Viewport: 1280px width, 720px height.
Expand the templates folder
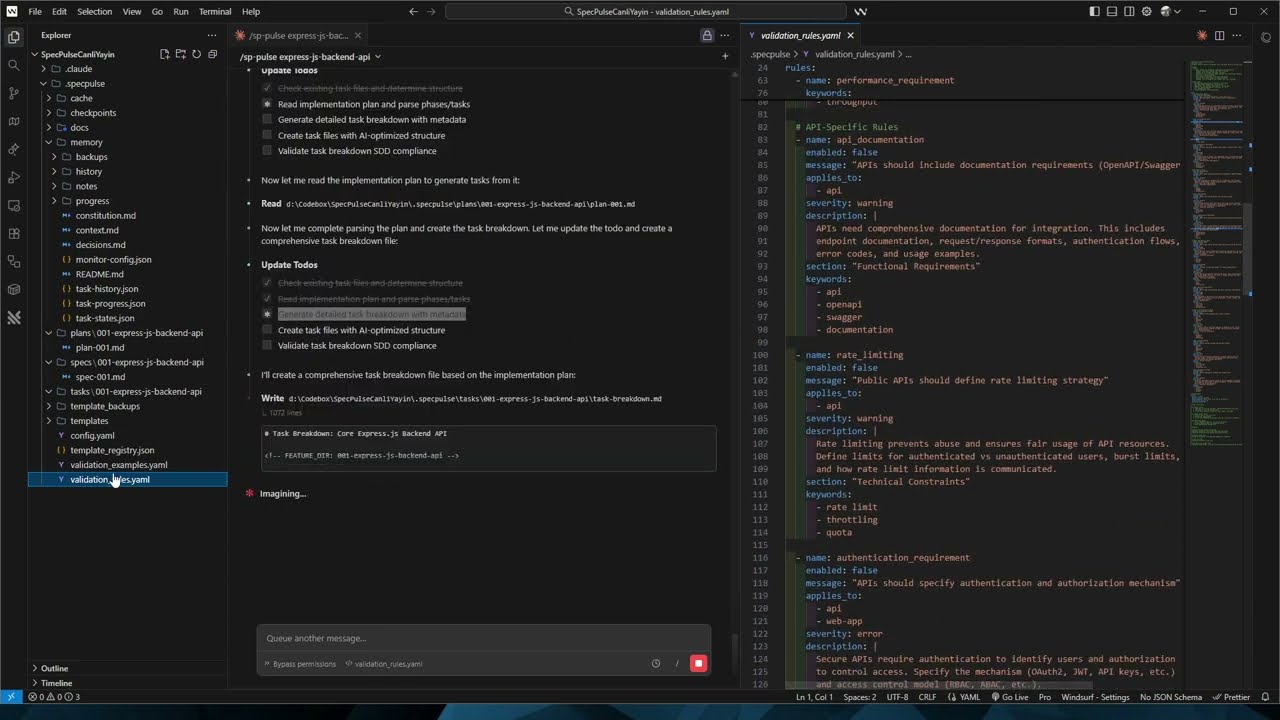[48, 421]
